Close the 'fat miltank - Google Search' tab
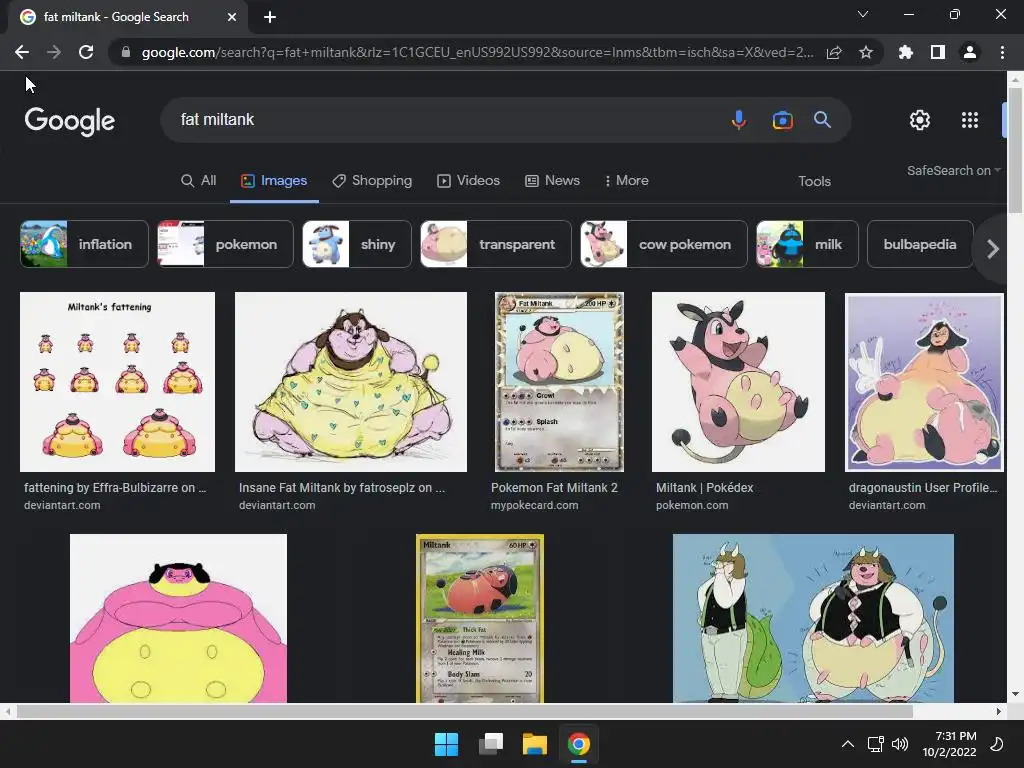 [x=232, y=17]
